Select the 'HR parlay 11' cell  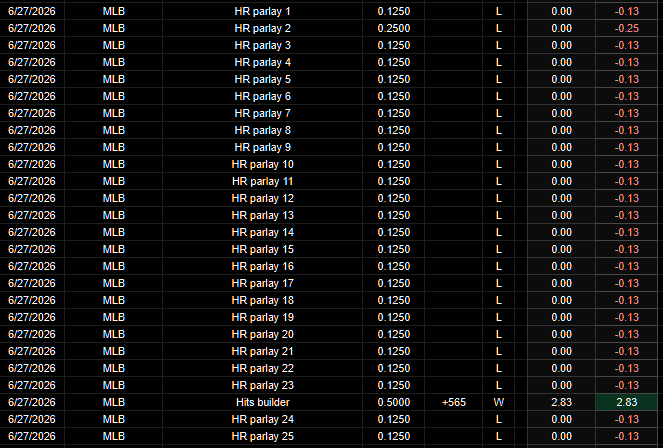(x=262, y=181)
